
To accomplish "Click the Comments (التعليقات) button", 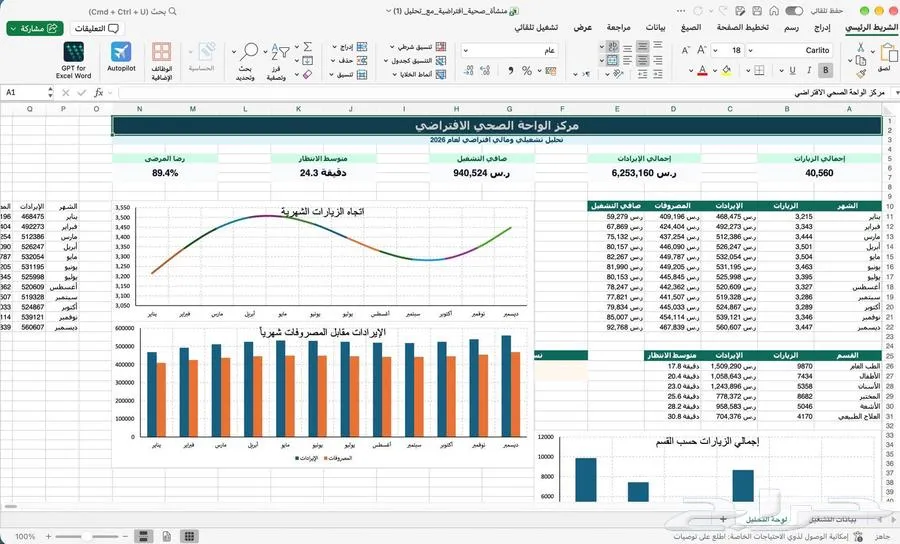I will pyautogui.click(x=97, y=28).
